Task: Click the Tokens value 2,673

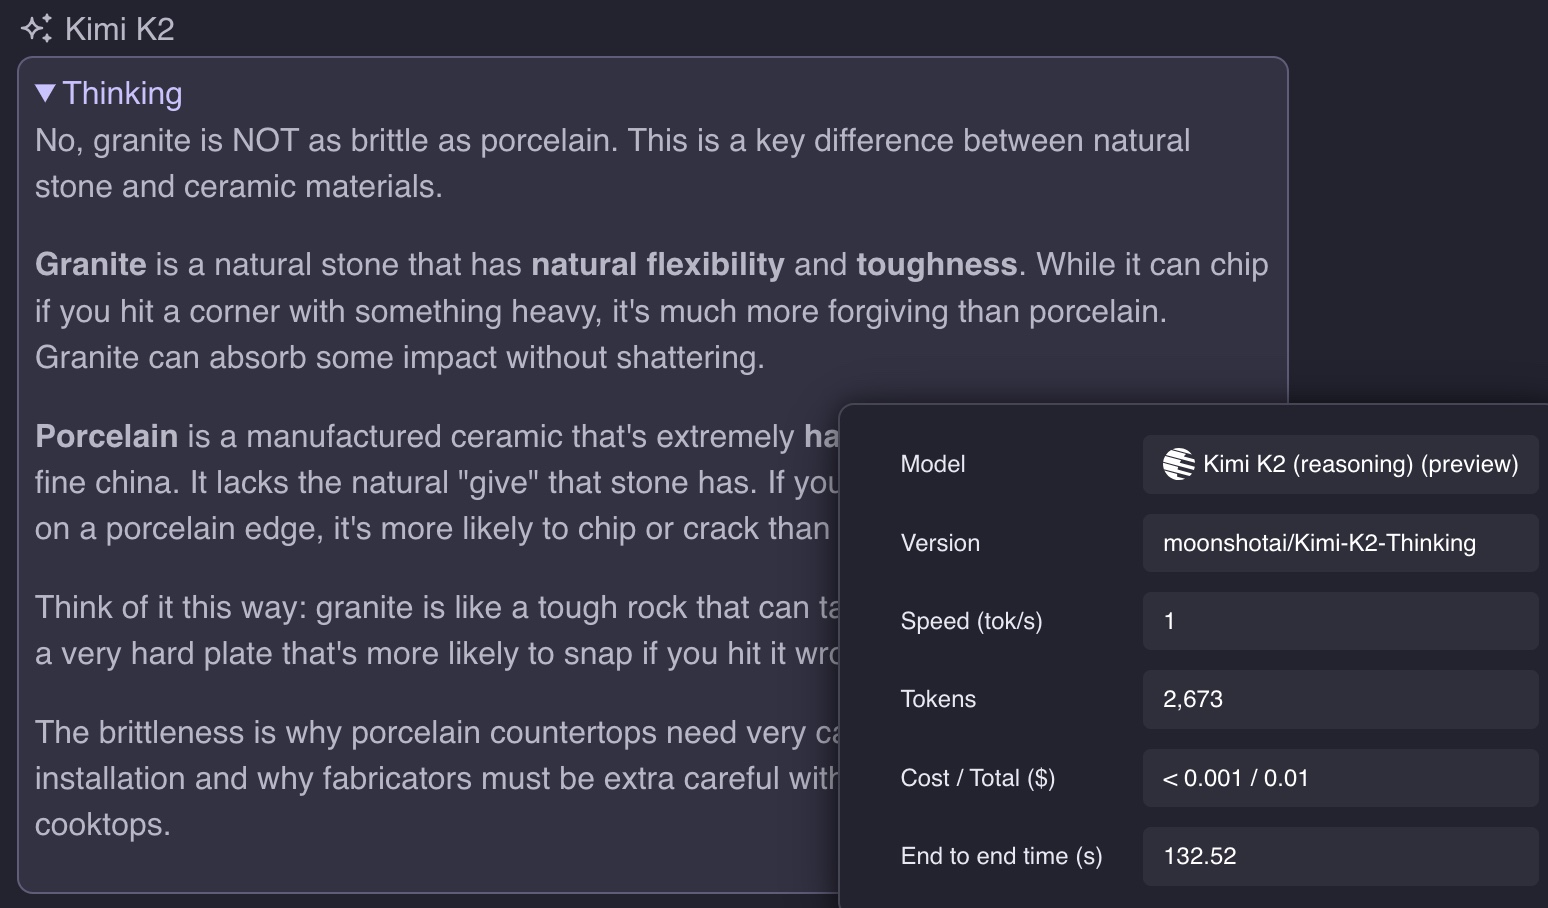Action: (1192, 699)
